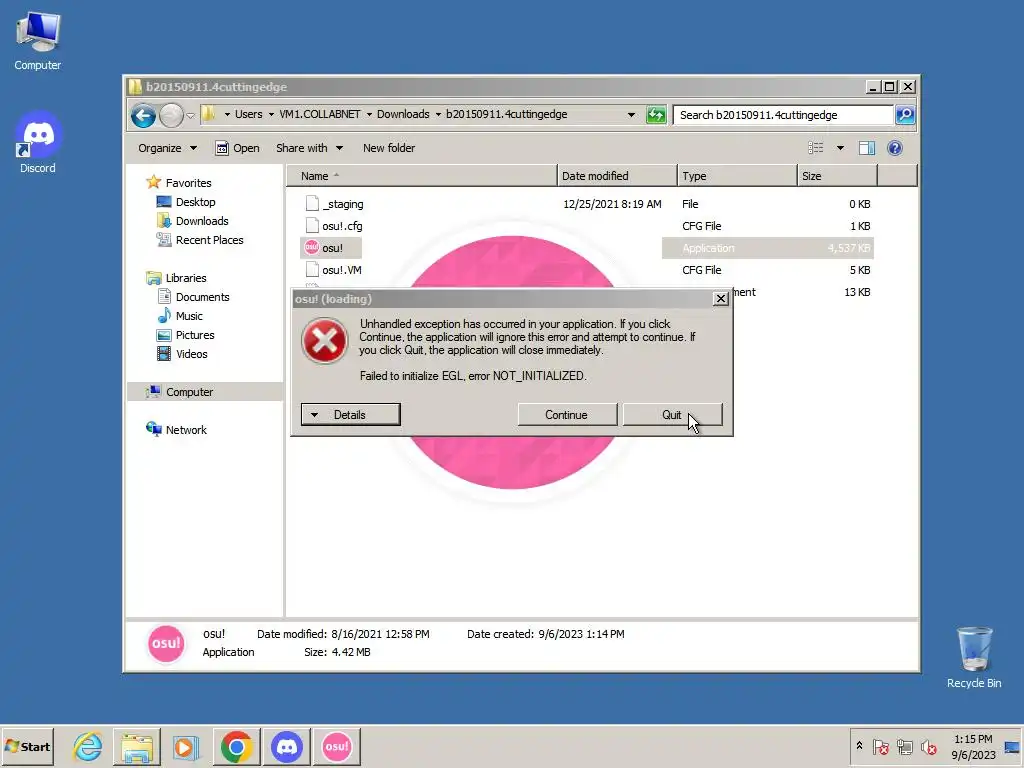This screenshot has width=1024, height=768.
Task: Open the dropdown arrow after Users breadcrumb
Action: (271, 114)
